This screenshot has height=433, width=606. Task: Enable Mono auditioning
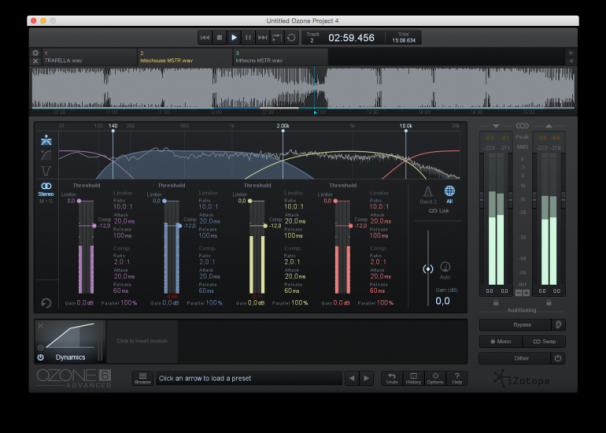[x=500, y=341]
